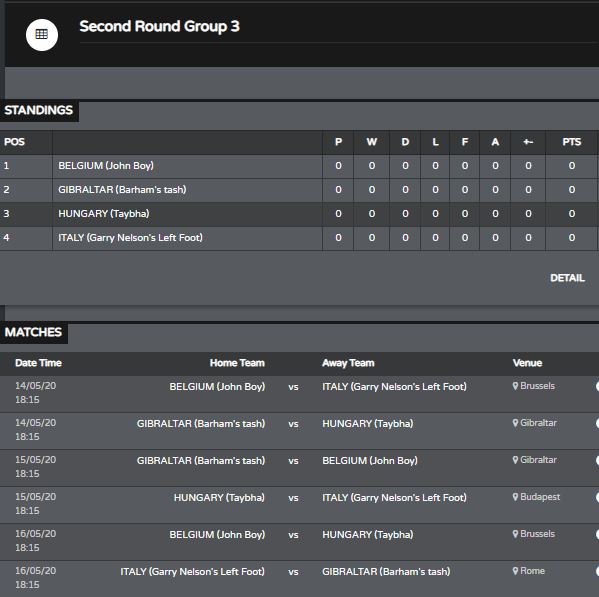Click the table grid icon beside Second Round Group 3
This screenshot has width=599, height=597.
(42, 35)
